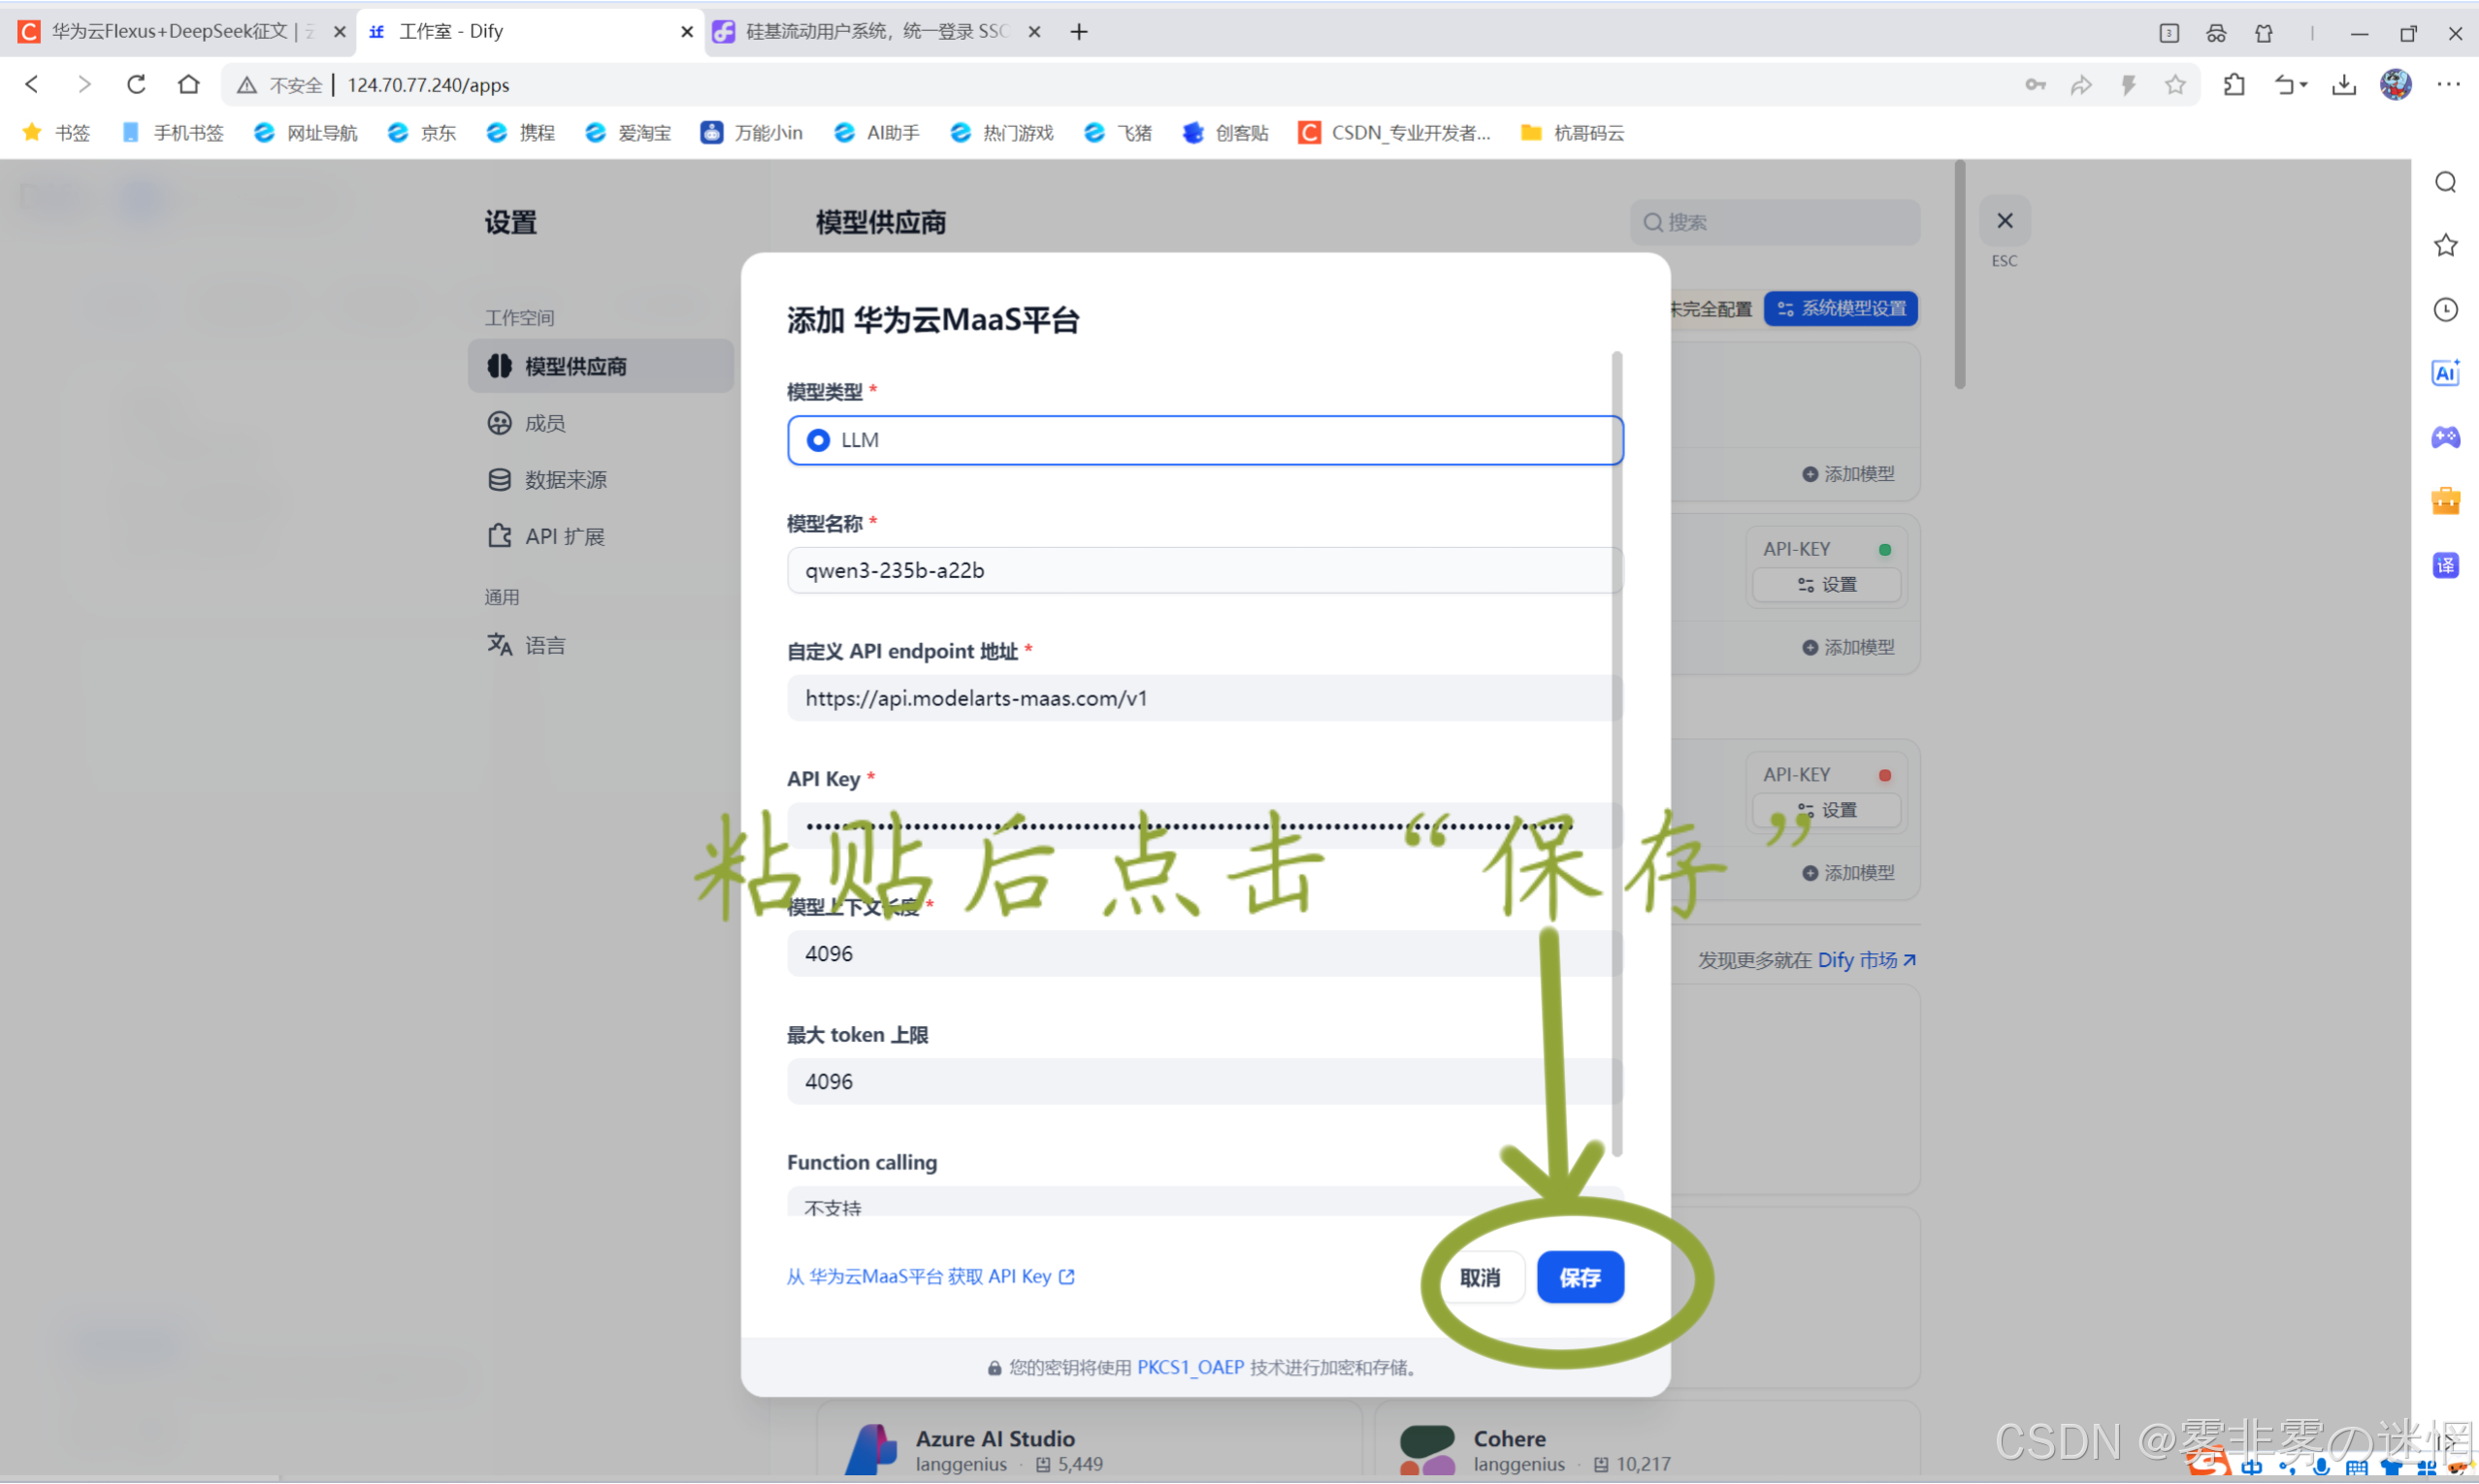Click the address bar URL
Screen dimensions: 2479x1484
(428, 85)
